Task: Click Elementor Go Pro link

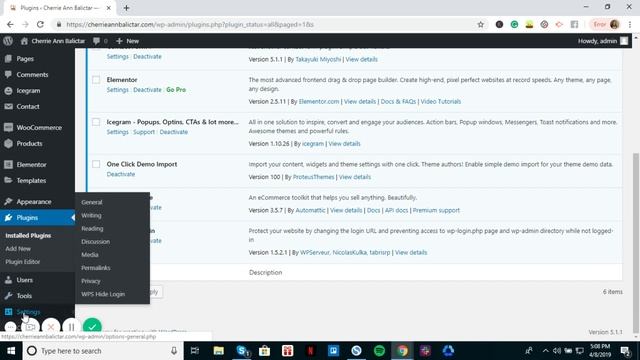Action: (176, 90)
